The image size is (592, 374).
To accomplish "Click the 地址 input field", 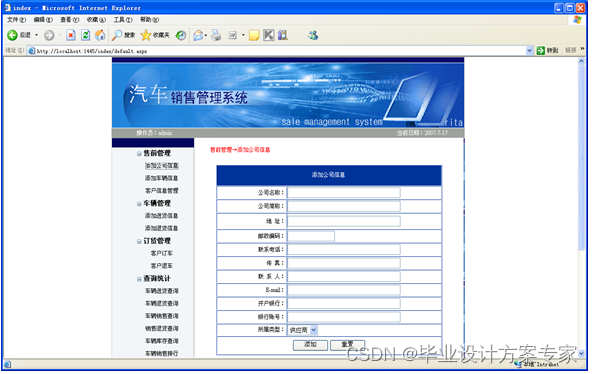I will [344, 222].
